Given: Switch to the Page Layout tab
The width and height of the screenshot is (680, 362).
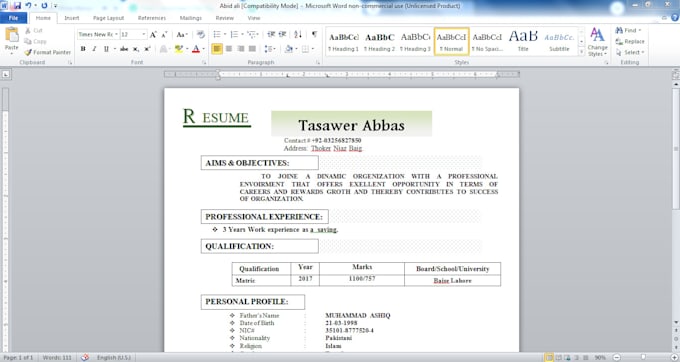Looking at the screenshot, I should point(108,18).
